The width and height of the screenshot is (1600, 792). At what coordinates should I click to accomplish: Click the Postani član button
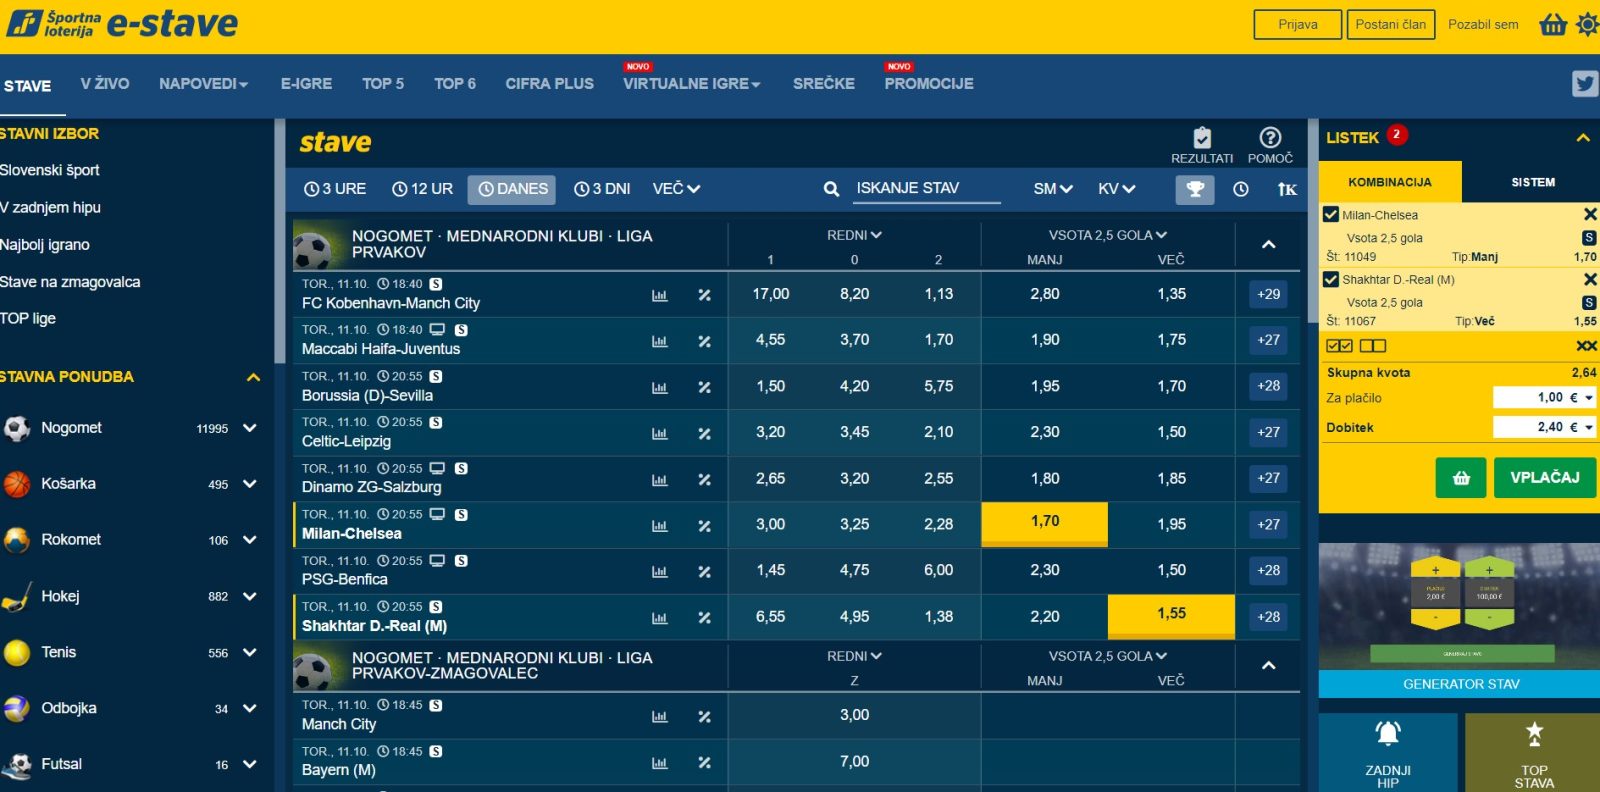pos(1391,24)
